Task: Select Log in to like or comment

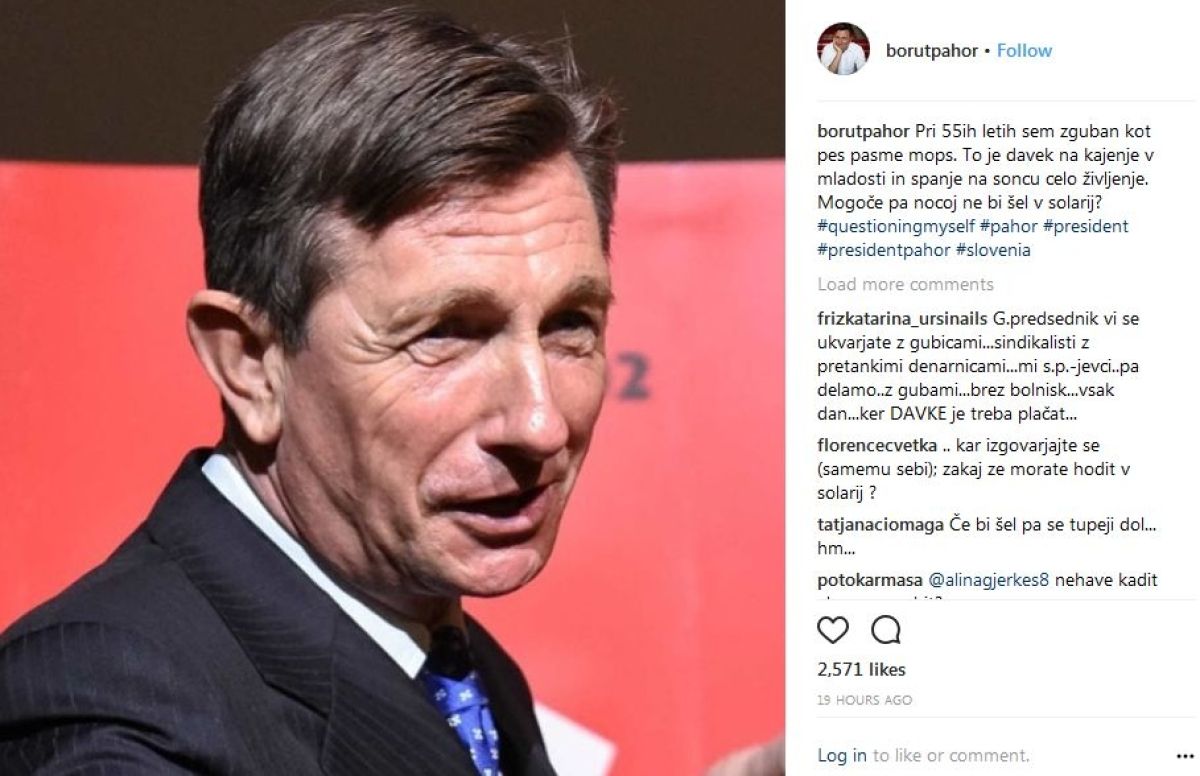Action: pos(842,755)
